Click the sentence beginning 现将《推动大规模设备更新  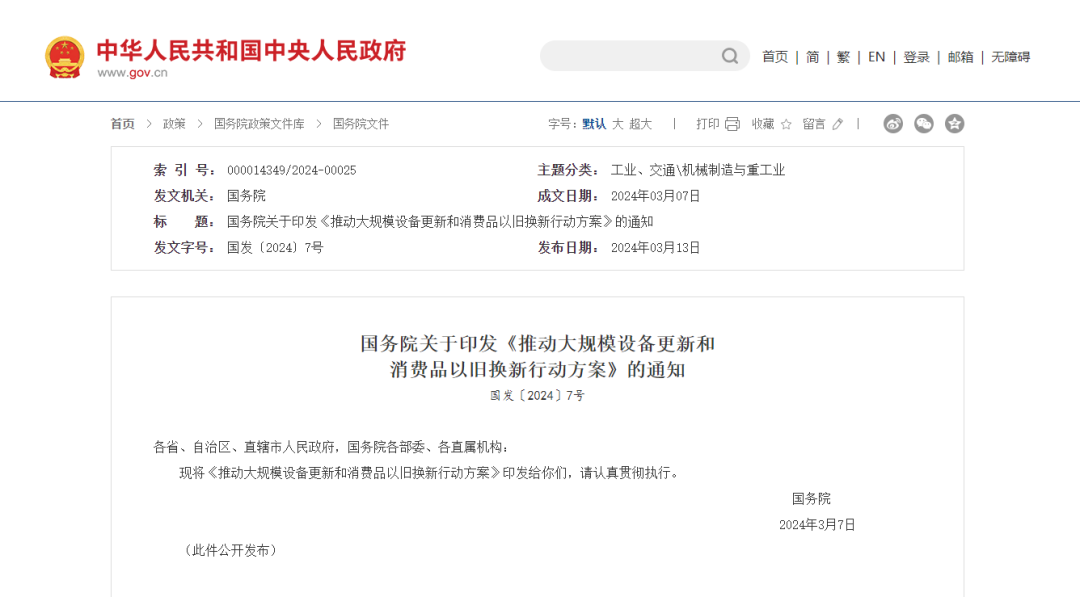coord(430,473)
